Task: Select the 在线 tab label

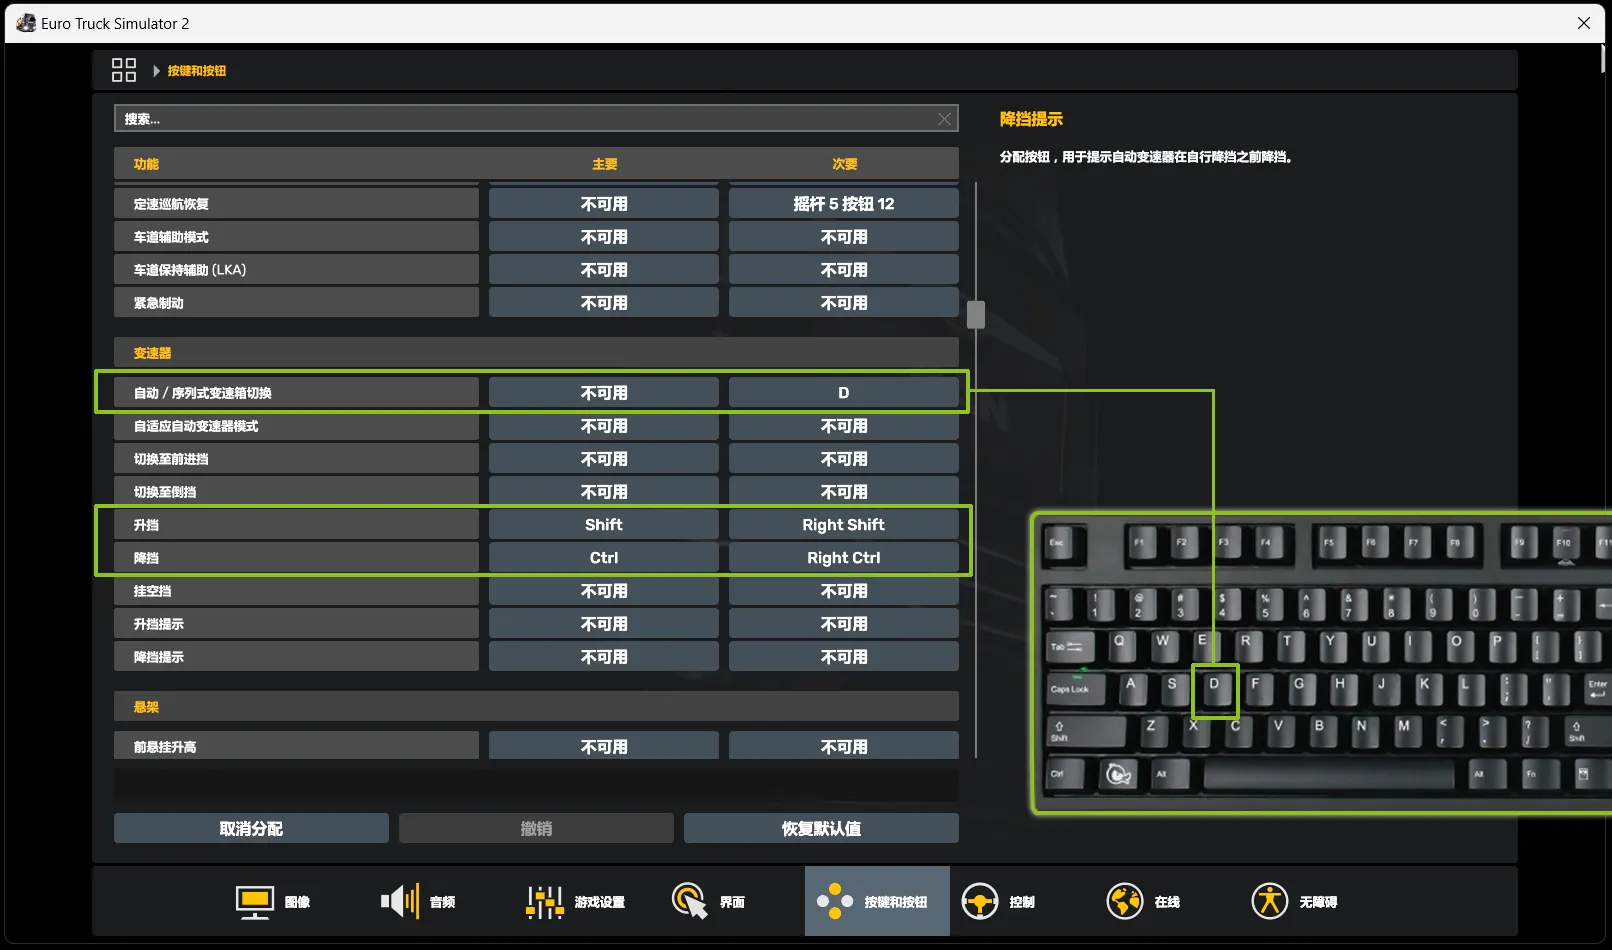Action: 1168,902
